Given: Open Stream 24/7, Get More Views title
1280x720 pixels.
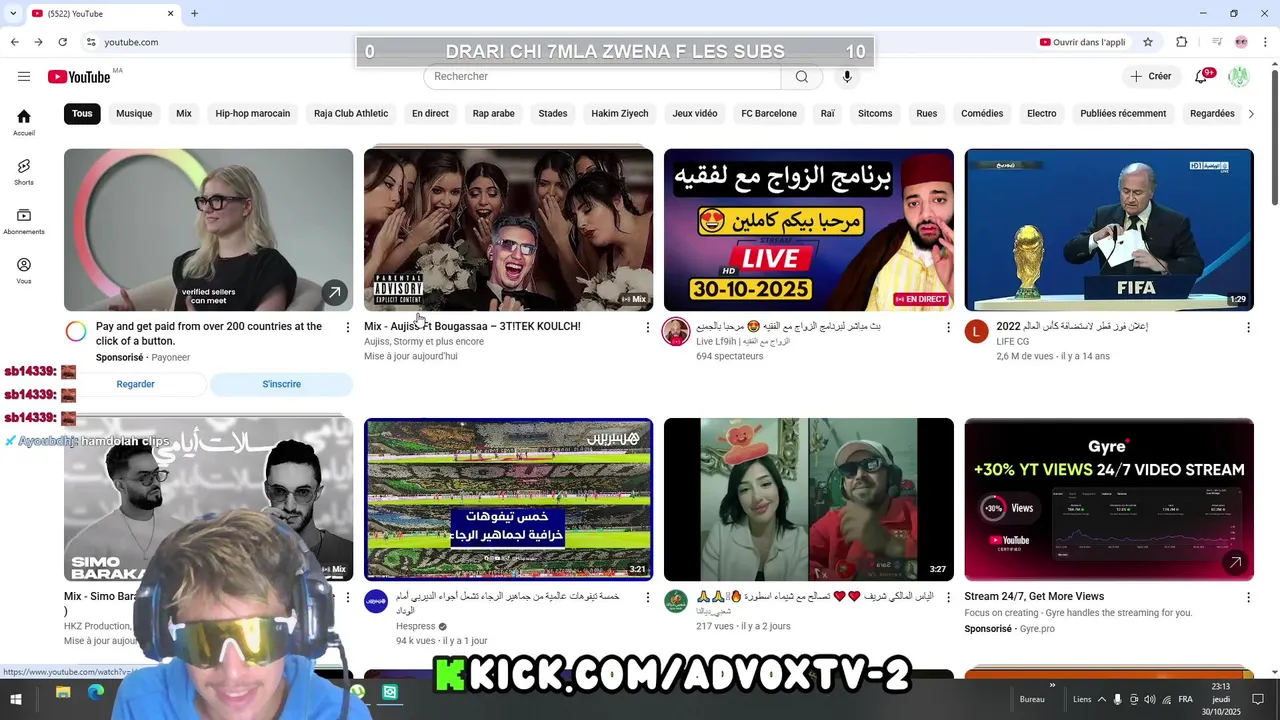Looking at the screenshot, I should click(x=1034, y=597).
